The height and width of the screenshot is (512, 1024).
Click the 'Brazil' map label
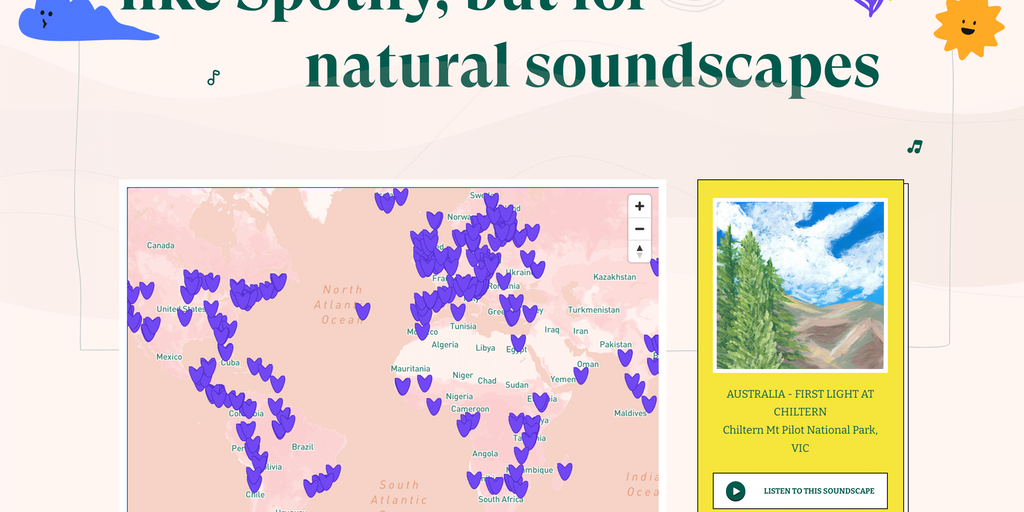pos(302,447)
